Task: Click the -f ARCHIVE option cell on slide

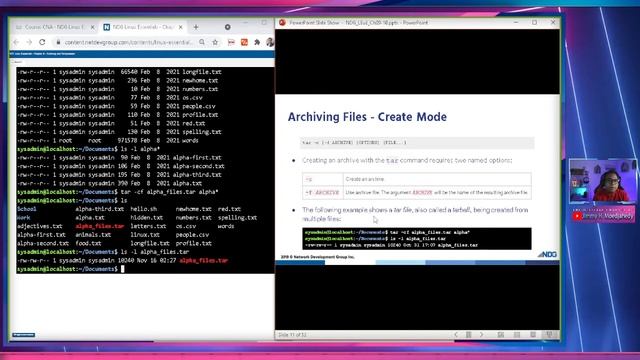Action: click(x=322, y=192)
